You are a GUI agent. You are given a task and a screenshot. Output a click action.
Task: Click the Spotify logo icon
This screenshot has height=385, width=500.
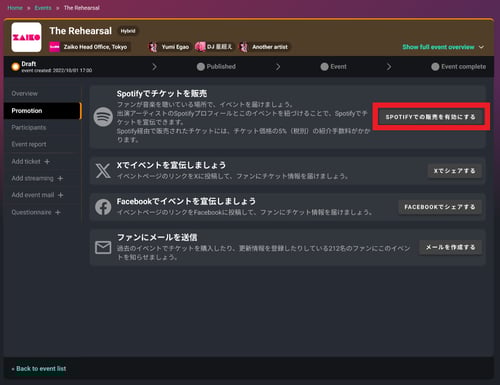coord(103,117)
